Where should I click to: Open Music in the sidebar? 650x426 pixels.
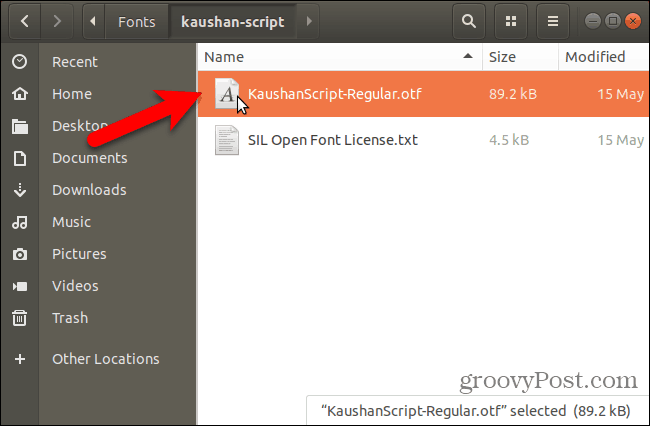click(71, 222)
